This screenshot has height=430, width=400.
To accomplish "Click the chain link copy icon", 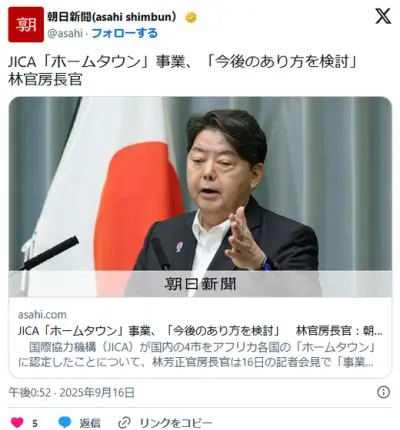I will pos(124,423).
